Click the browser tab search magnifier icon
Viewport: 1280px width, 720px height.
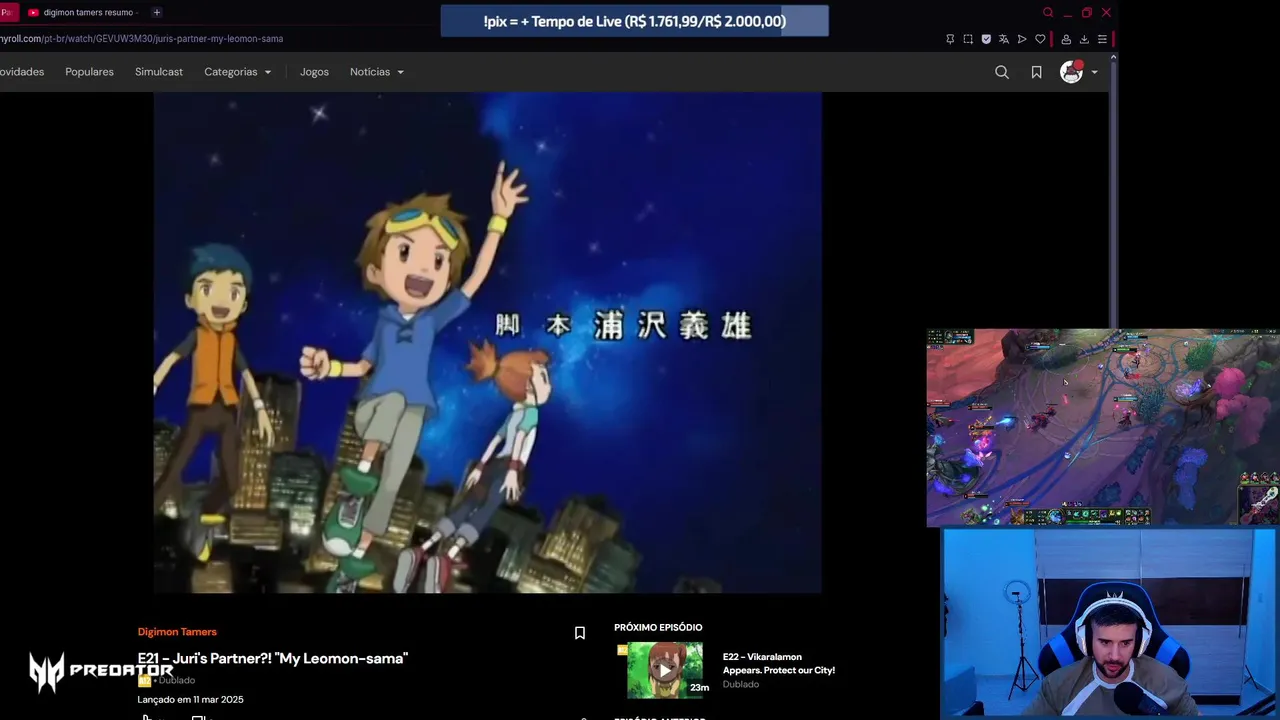[x=1048, y=12]
